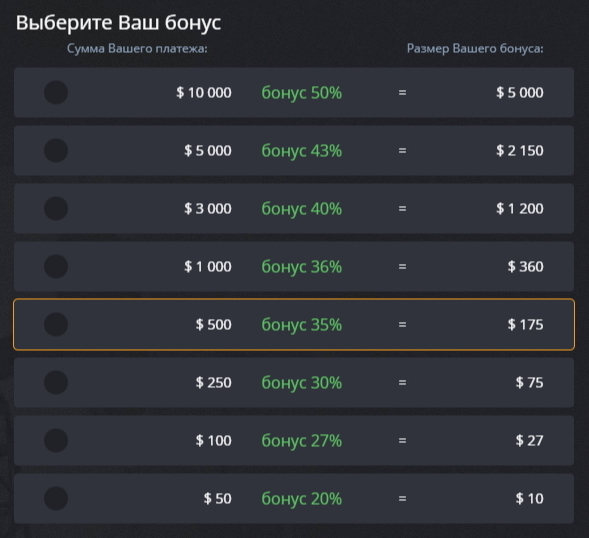Select the $250 payment radio button
Screen dimensions: 589x538
56,382
